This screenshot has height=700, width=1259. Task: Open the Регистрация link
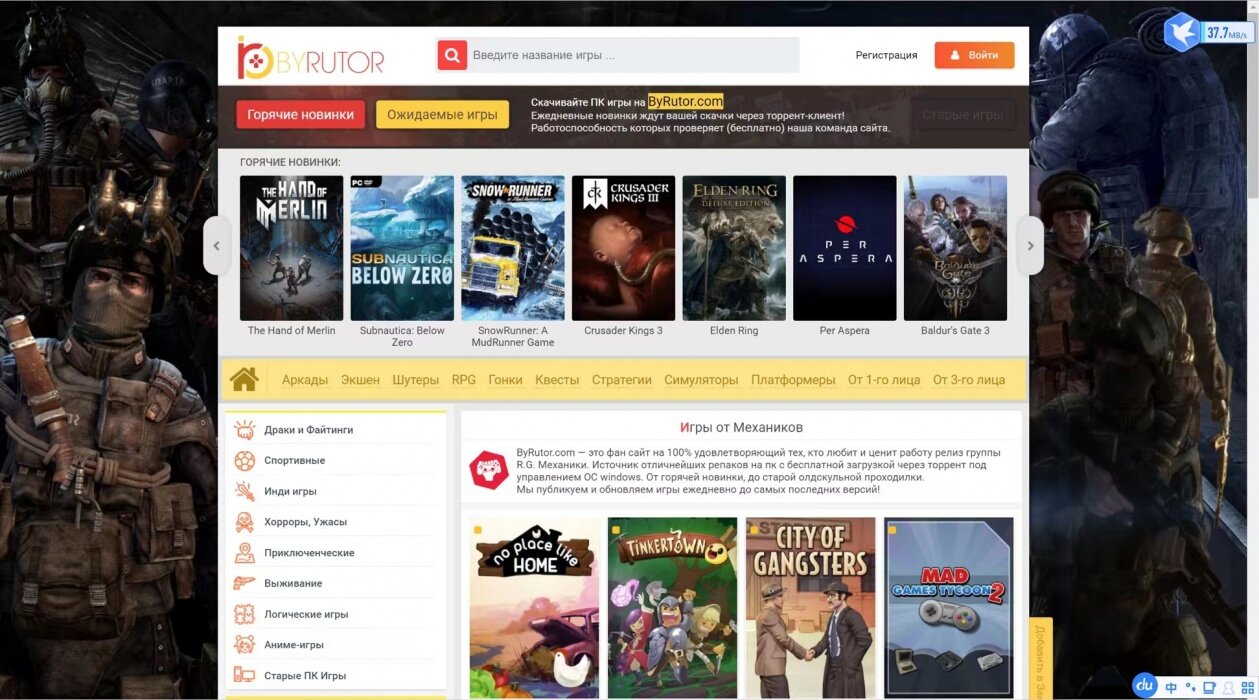coord(886,55)
